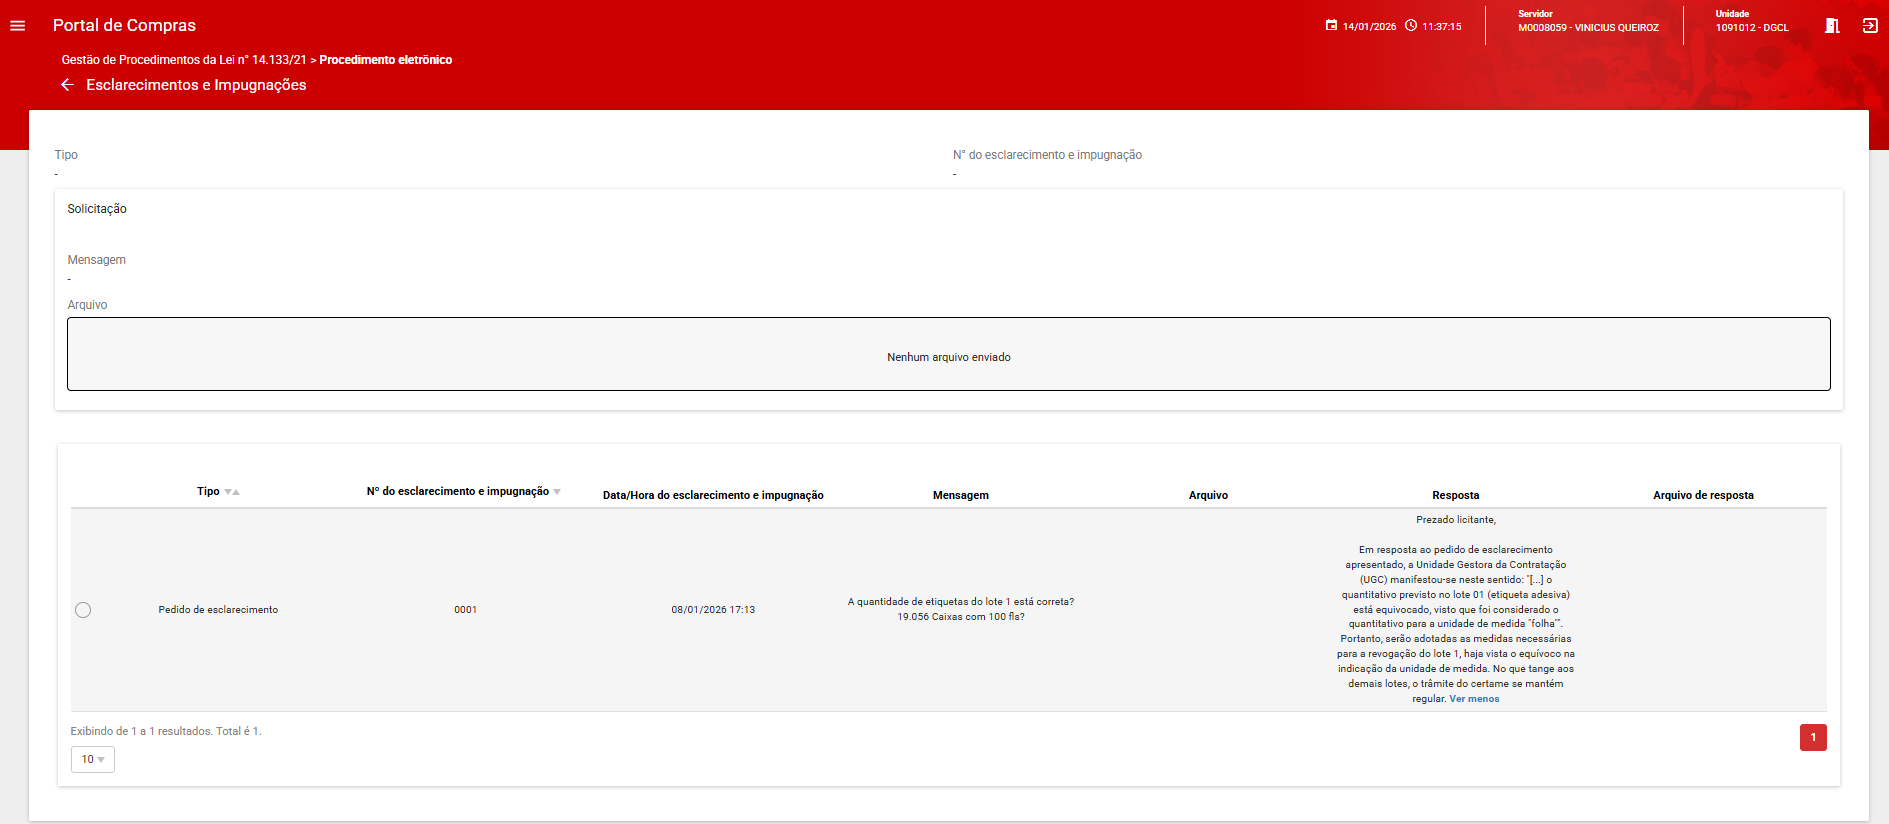The height and width of the screenshot is (824, 1889).
Task: Click the Resposta column header
Action: pos(1456,495)
